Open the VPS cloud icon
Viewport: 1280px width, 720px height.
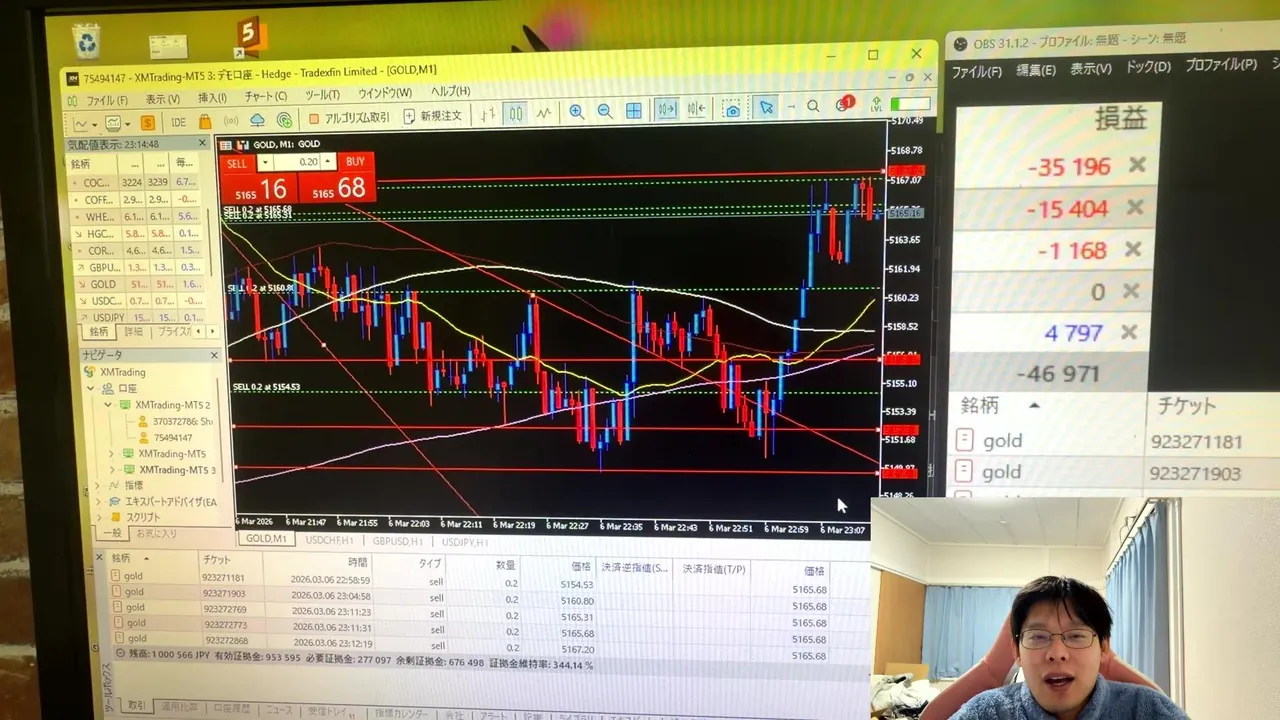(257, 121)
